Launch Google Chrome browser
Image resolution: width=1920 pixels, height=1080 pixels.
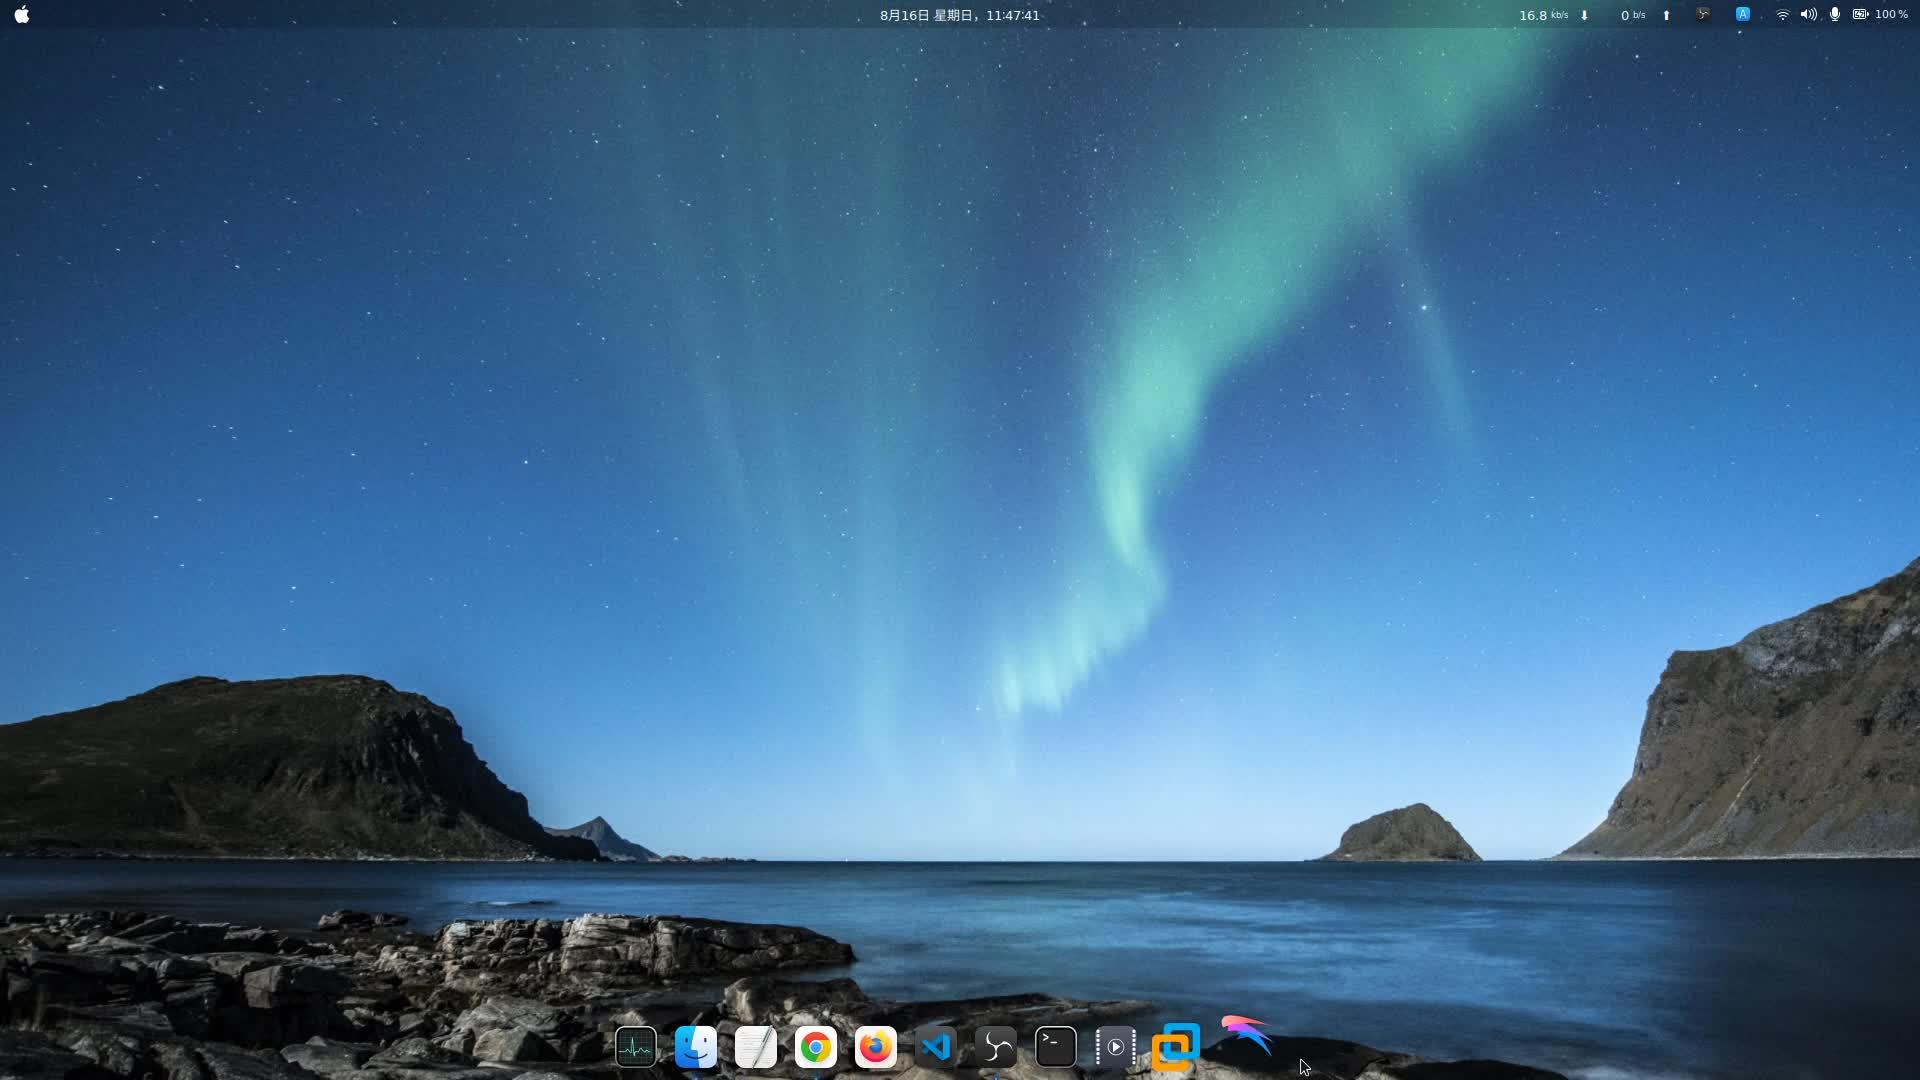coord(815,1047)
